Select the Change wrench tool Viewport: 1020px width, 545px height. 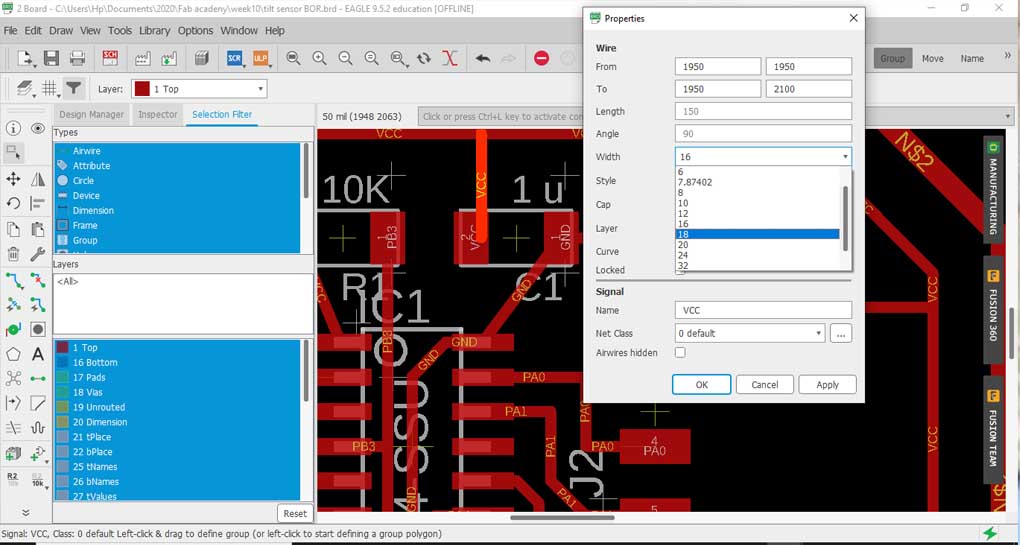tap(38, 254)
